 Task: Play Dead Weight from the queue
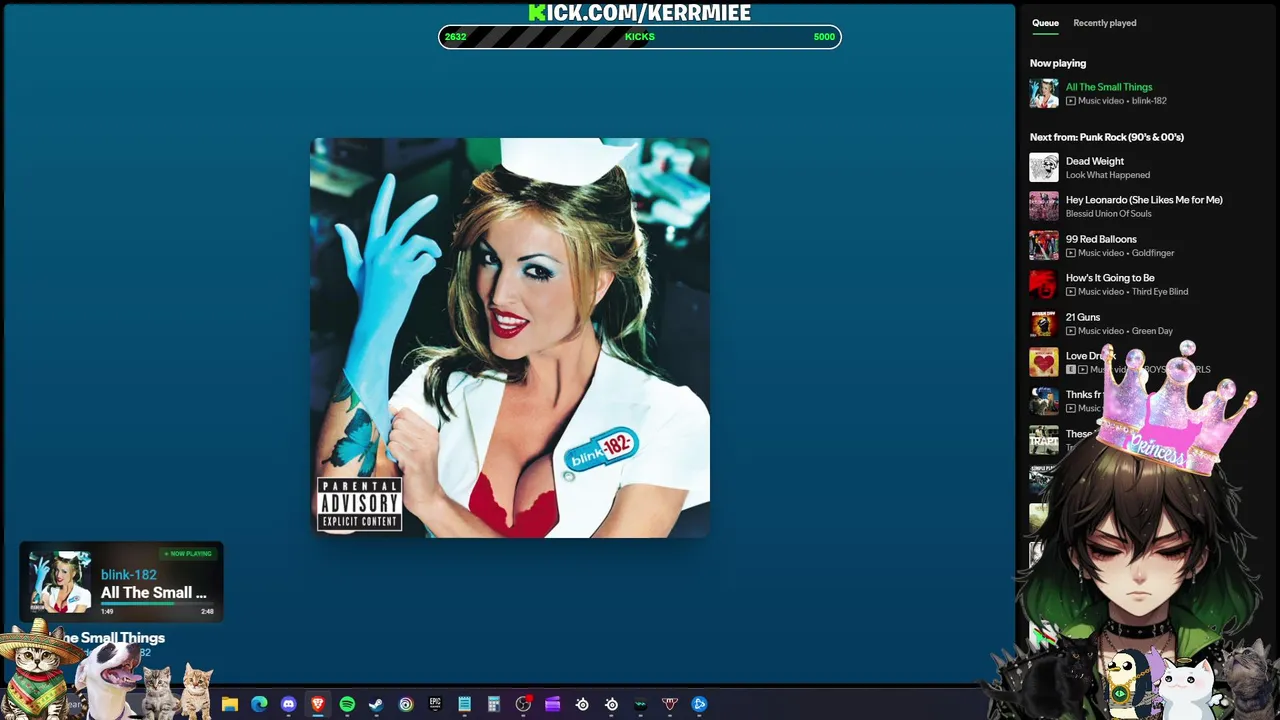pyautogui.click(x=1095, y=161)
